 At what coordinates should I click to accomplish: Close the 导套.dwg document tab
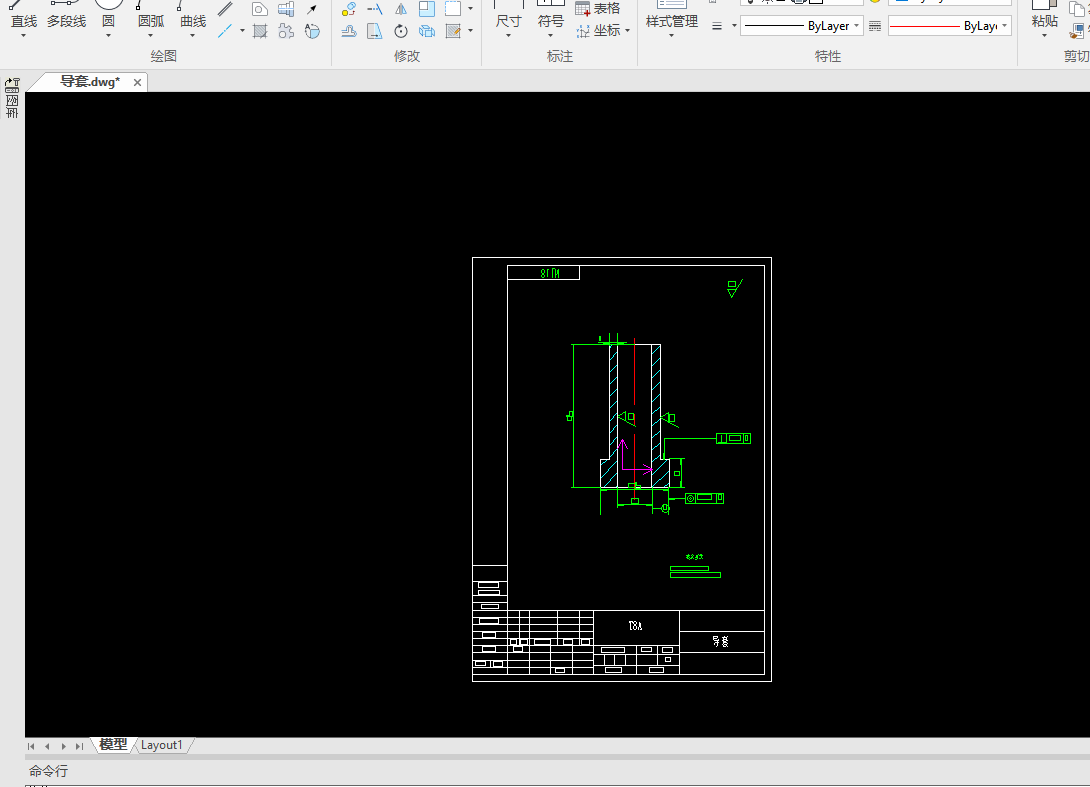tap(136, 82)
